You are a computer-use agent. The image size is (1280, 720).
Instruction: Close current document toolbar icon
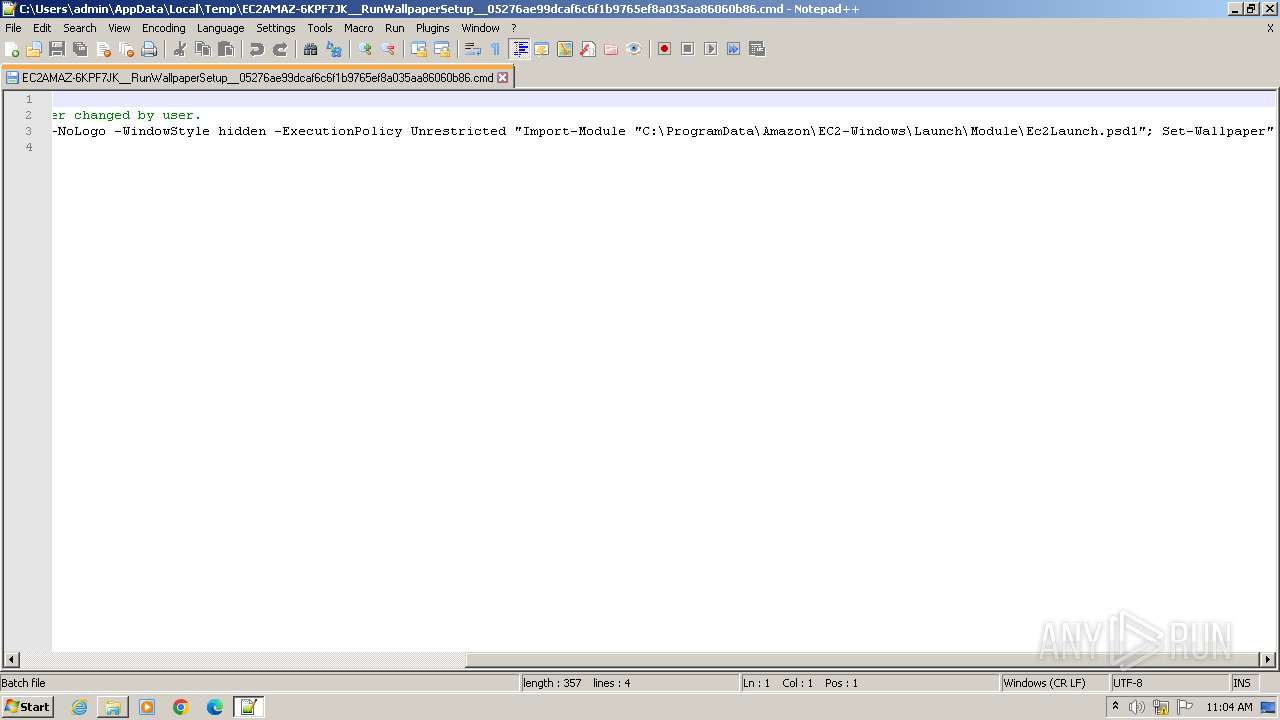(x=103, y=49)
